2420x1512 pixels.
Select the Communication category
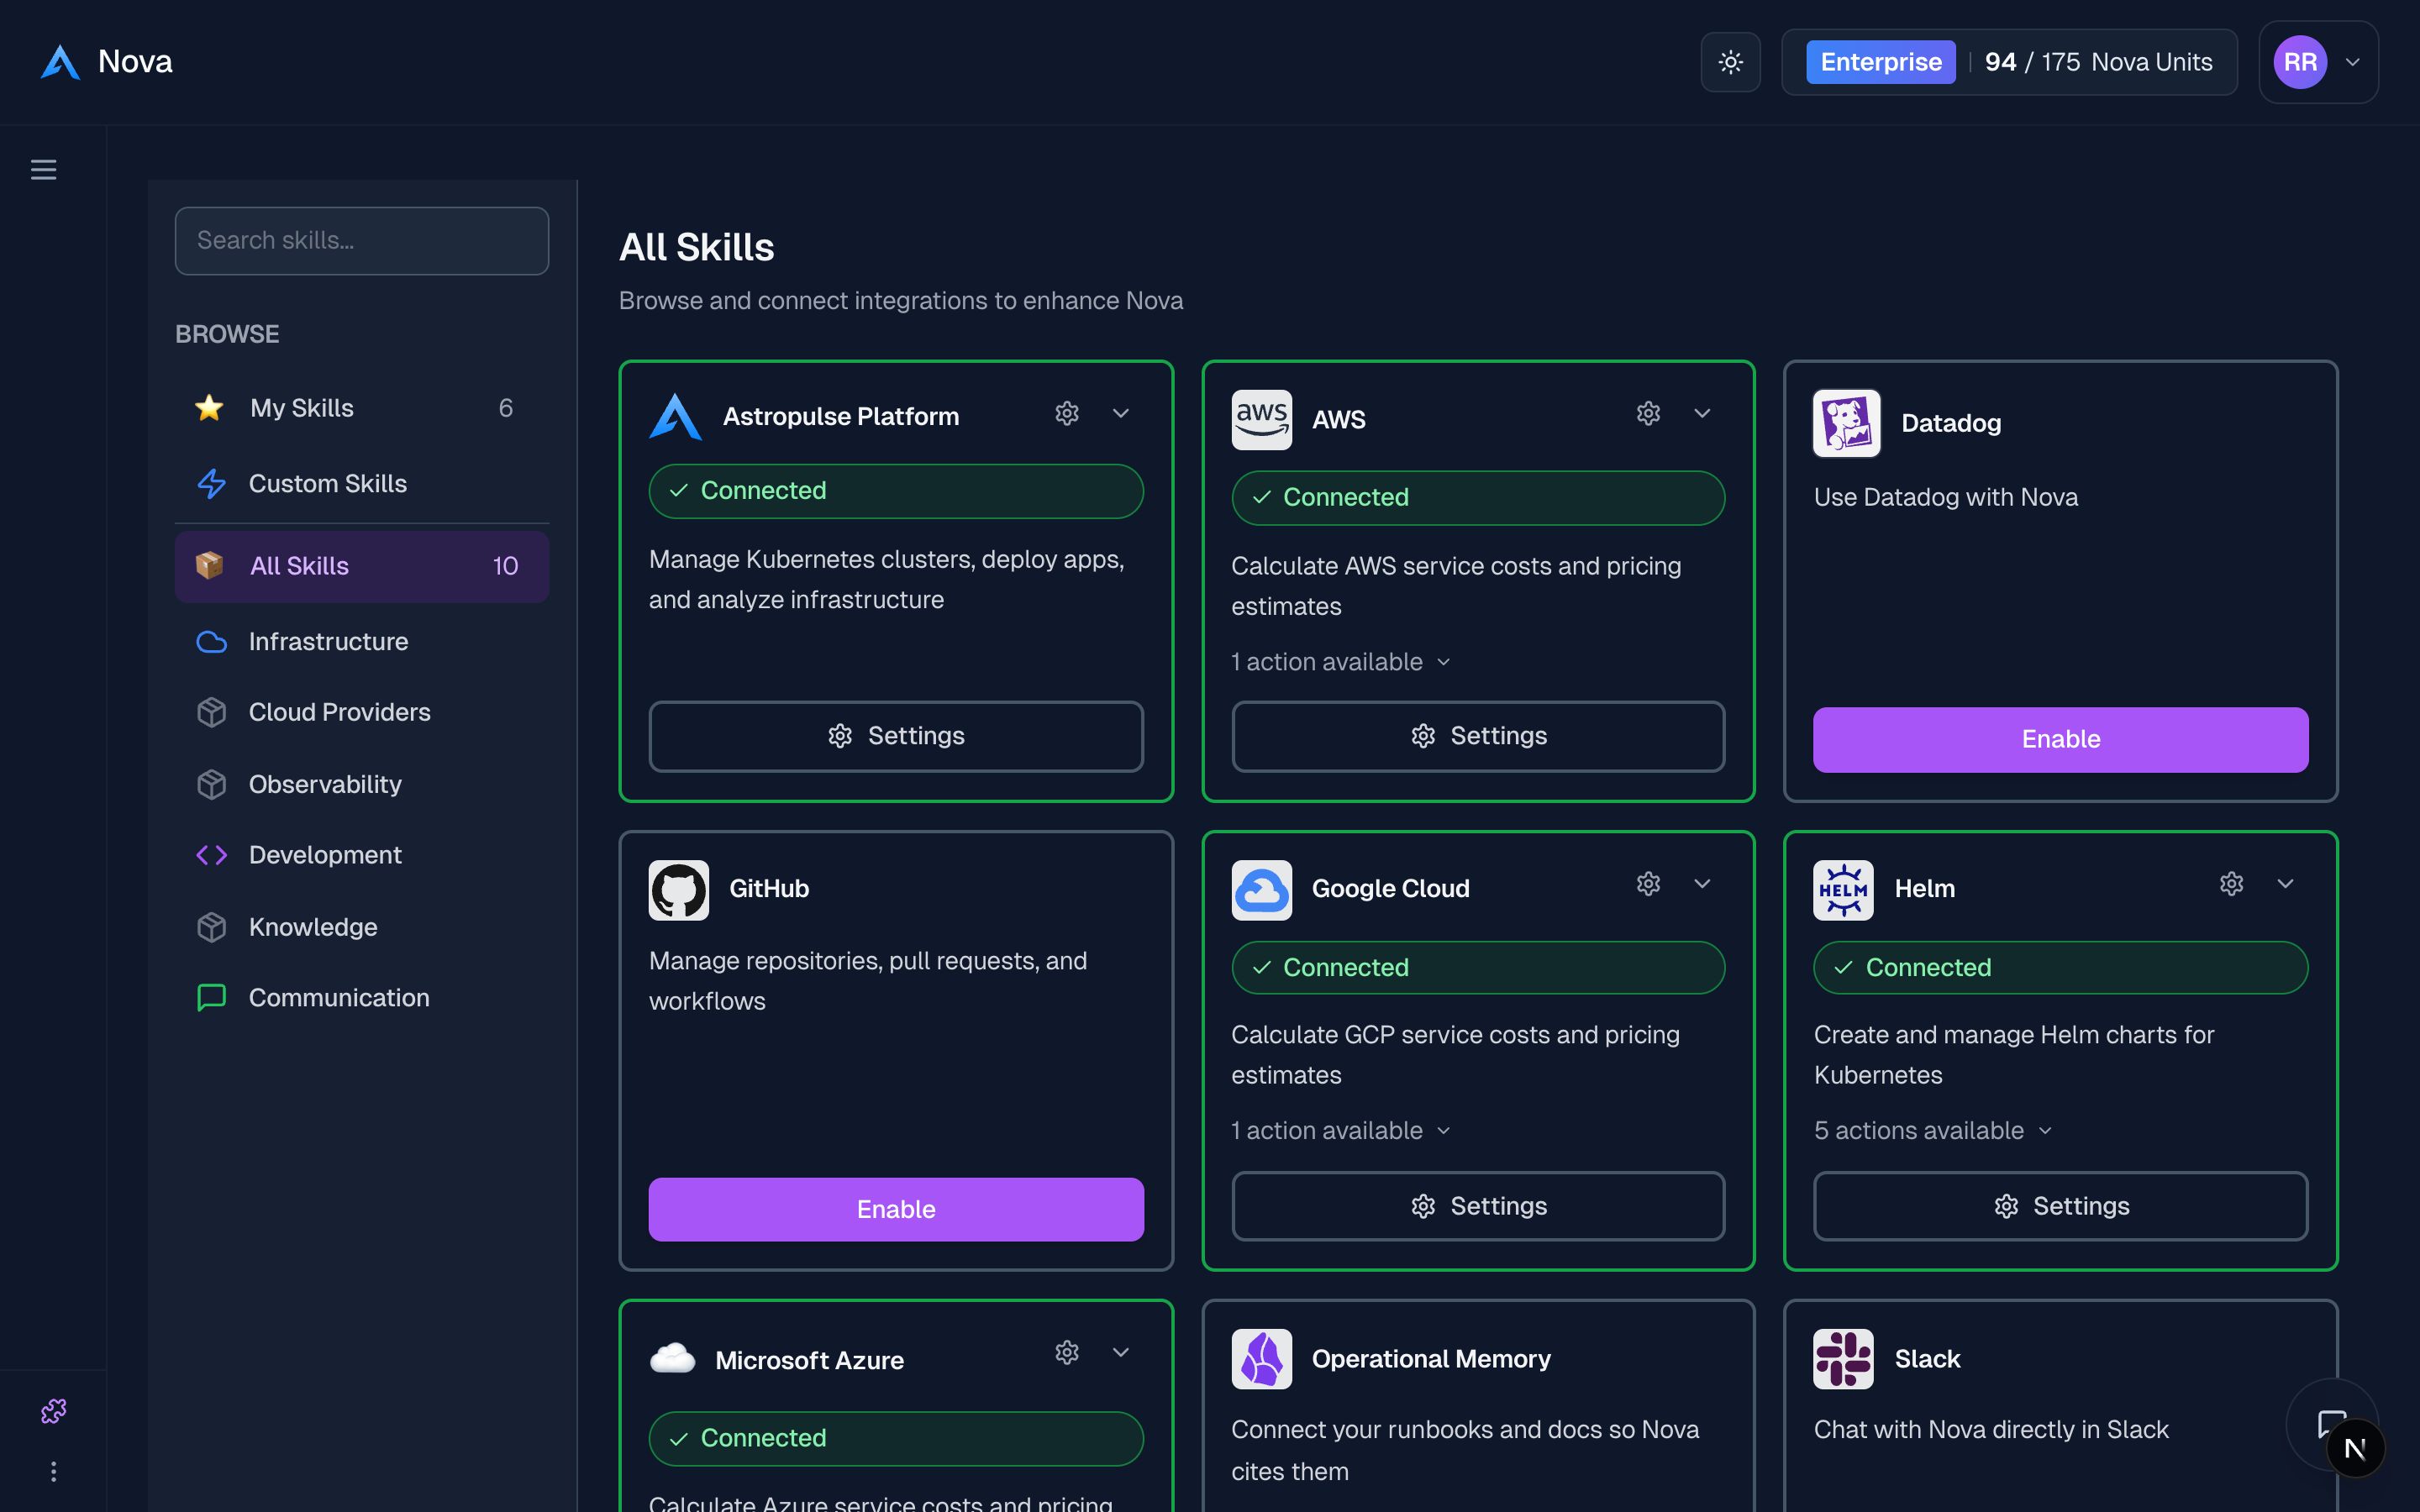pyautogui.click(x=362, y=998)
